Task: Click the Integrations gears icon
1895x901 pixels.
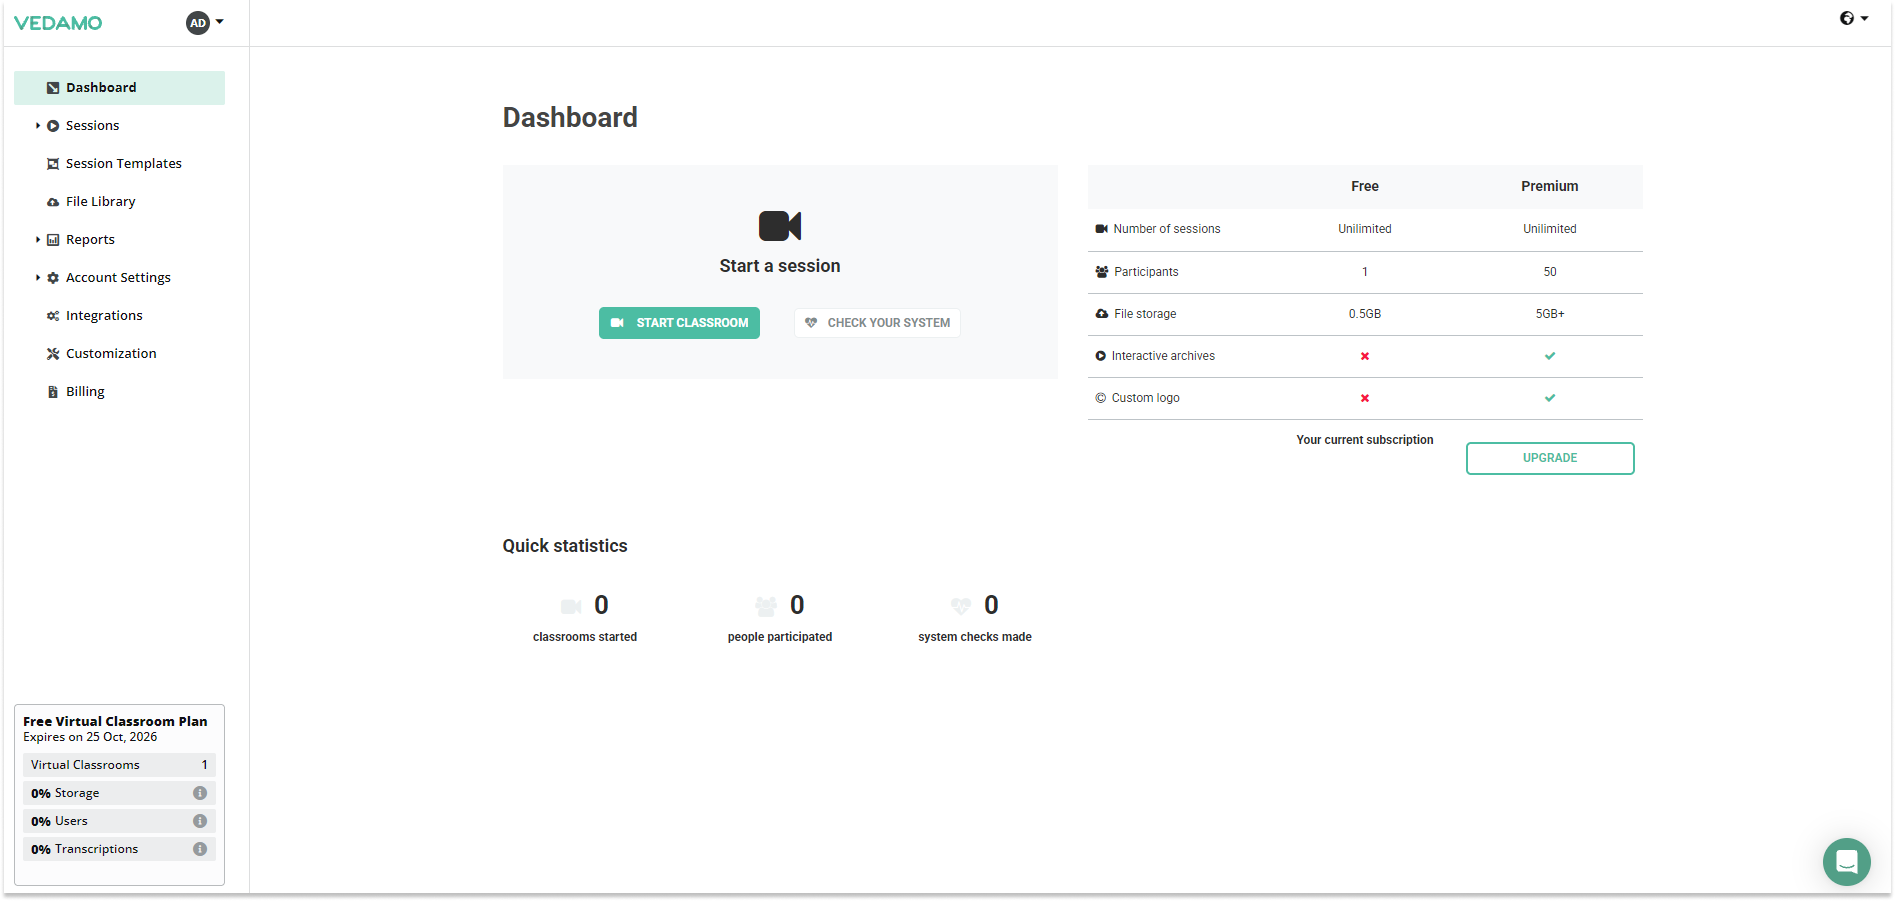Action: 53,316
